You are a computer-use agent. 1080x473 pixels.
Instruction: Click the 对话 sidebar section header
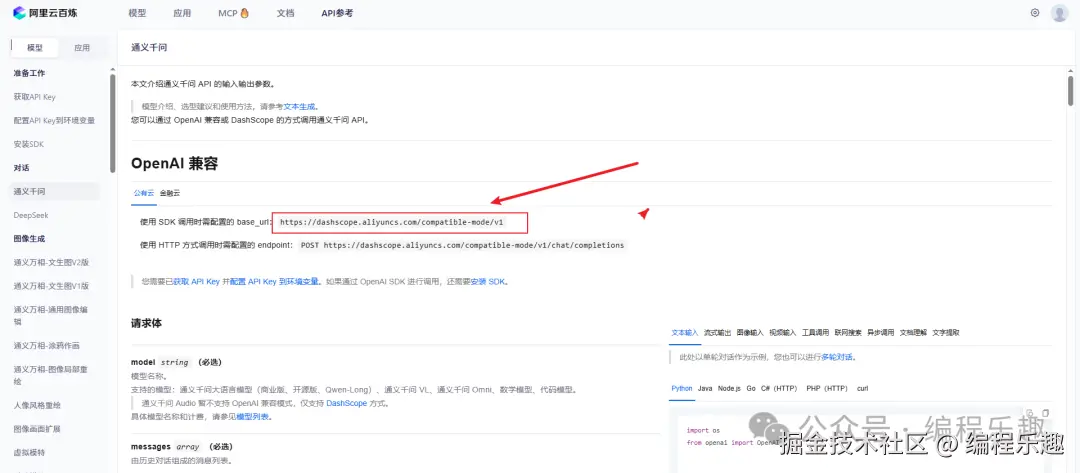coord(21,168)
